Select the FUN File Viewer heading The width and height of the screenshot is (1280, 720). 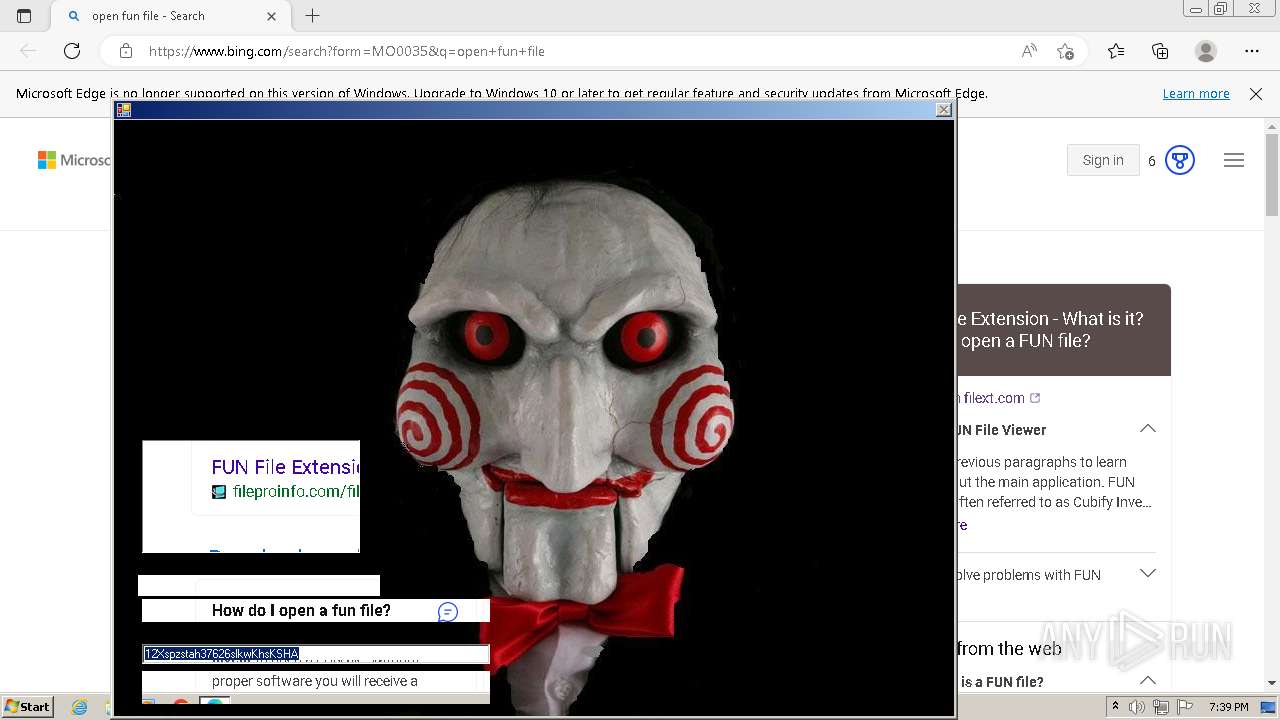1002,430
